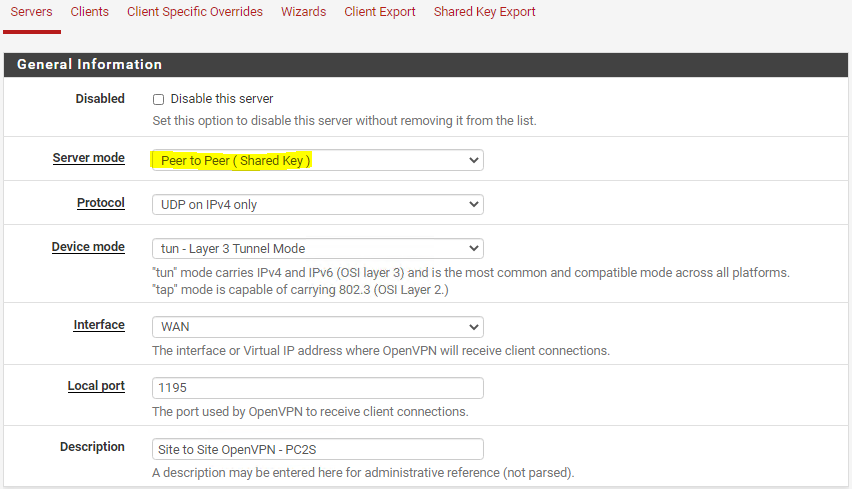Expand the Device mode dropdown
Viewport: 852px width, 489px height.
(x=318, y=249)
